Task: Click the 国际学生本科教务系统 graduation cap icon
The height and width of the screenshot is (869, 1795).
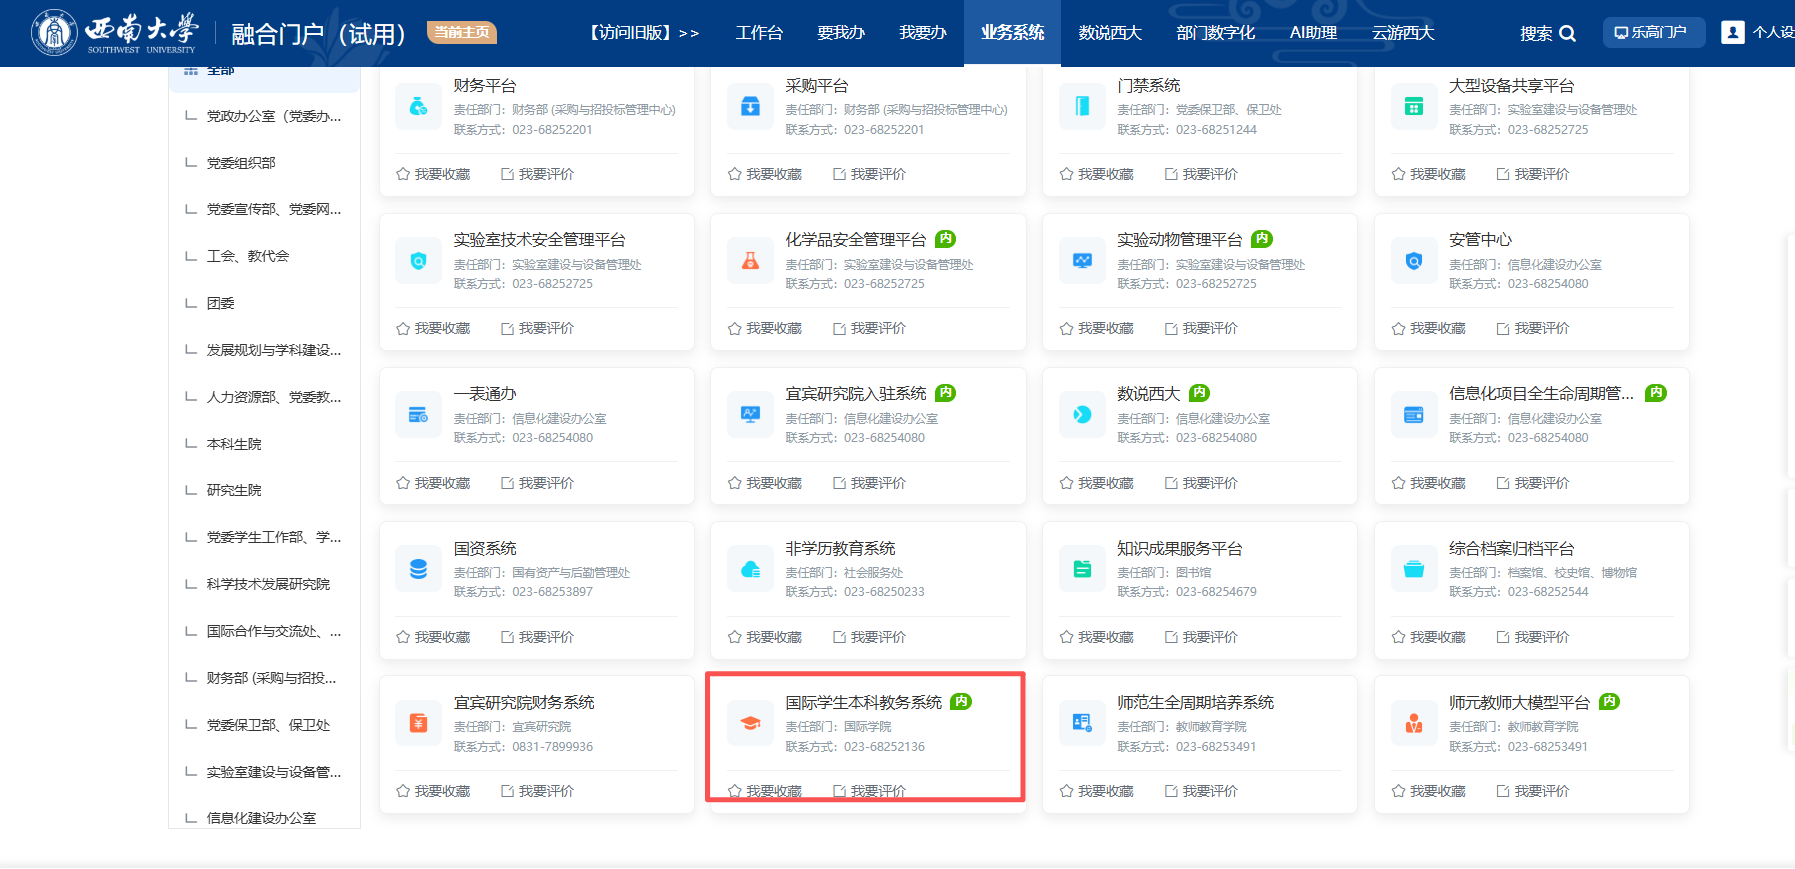Action: click(750, 724)
